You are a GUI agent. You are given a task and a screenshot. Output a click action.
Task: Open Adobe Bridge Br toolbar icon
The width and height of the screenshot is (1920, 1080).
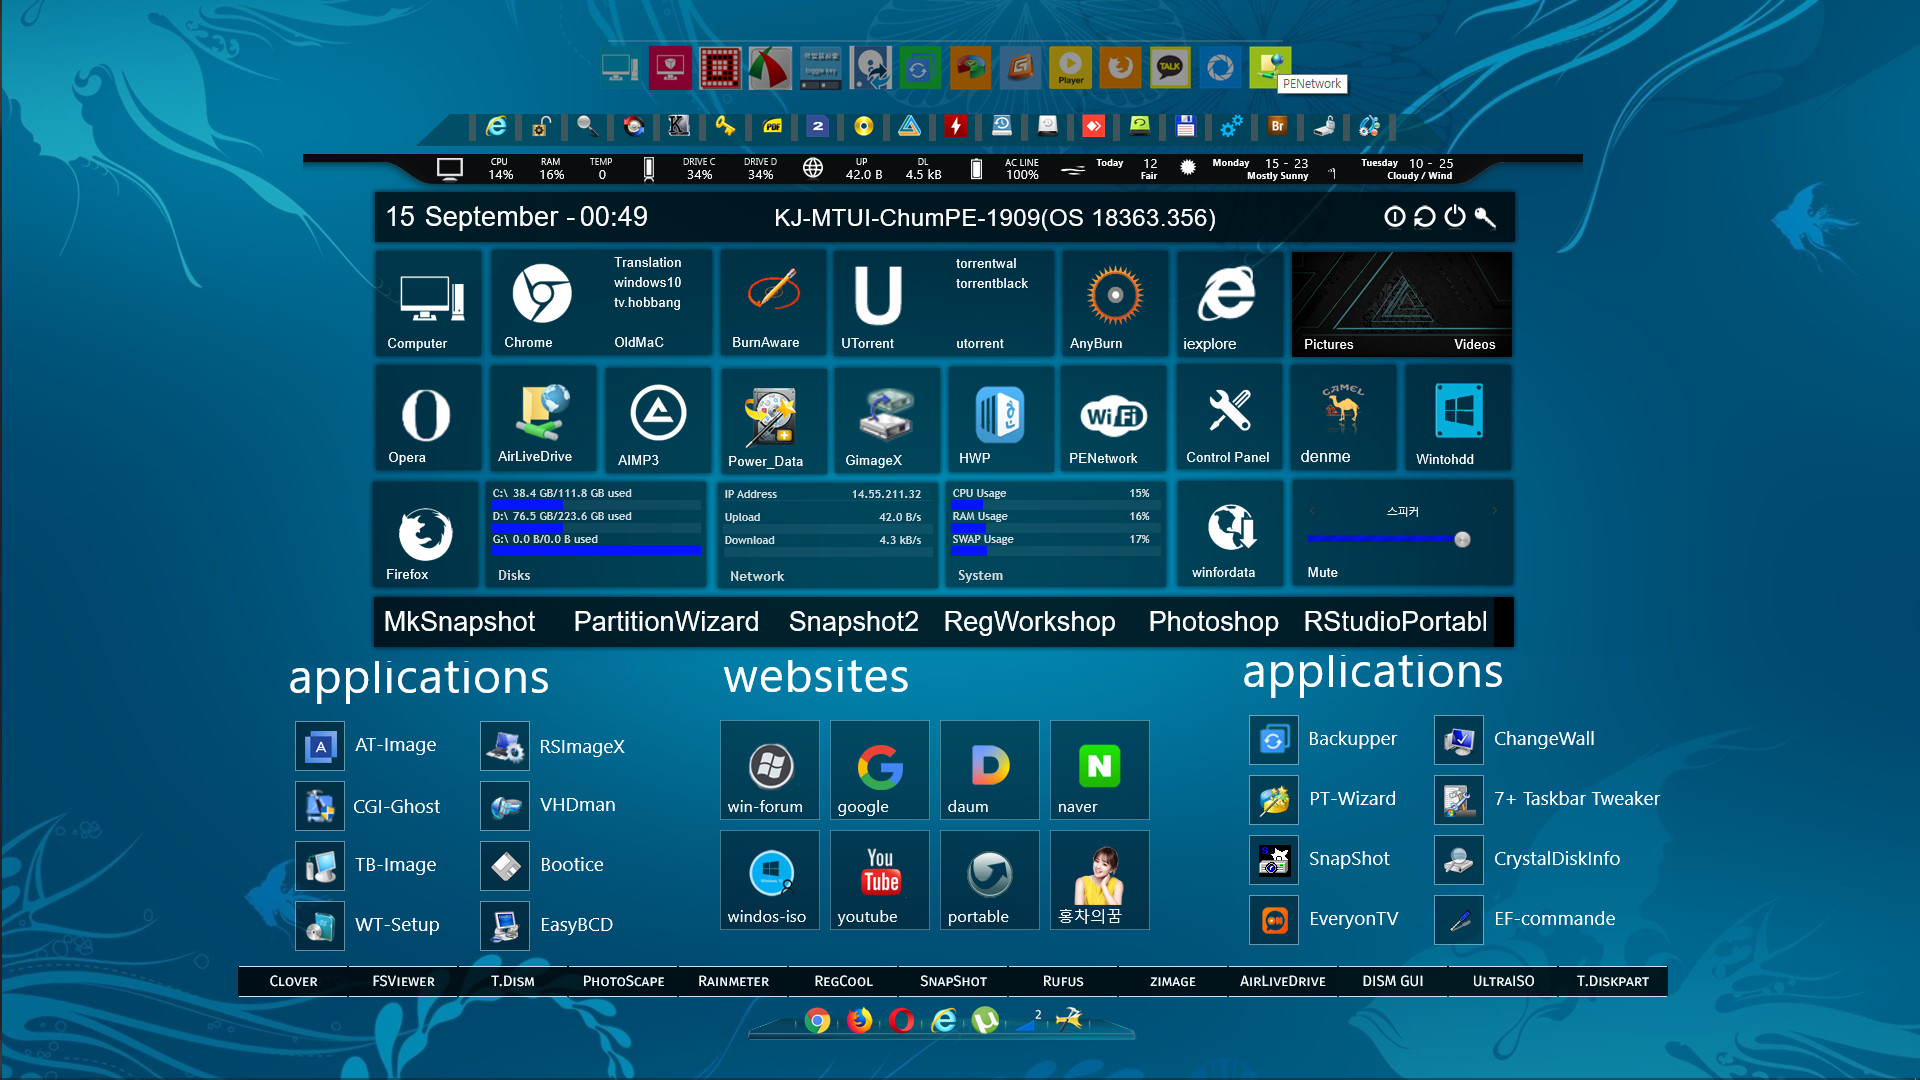coord(1277,126)
